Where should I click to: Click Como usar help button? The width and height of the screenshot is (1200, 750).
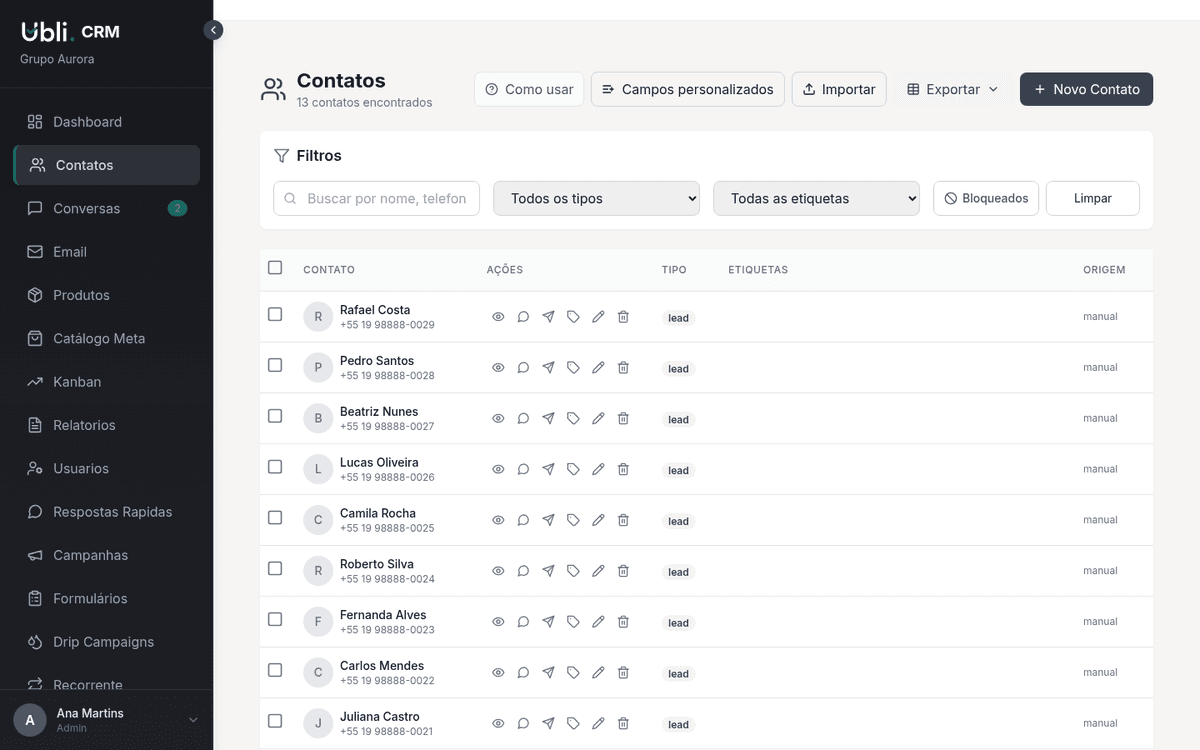[529, 89]
